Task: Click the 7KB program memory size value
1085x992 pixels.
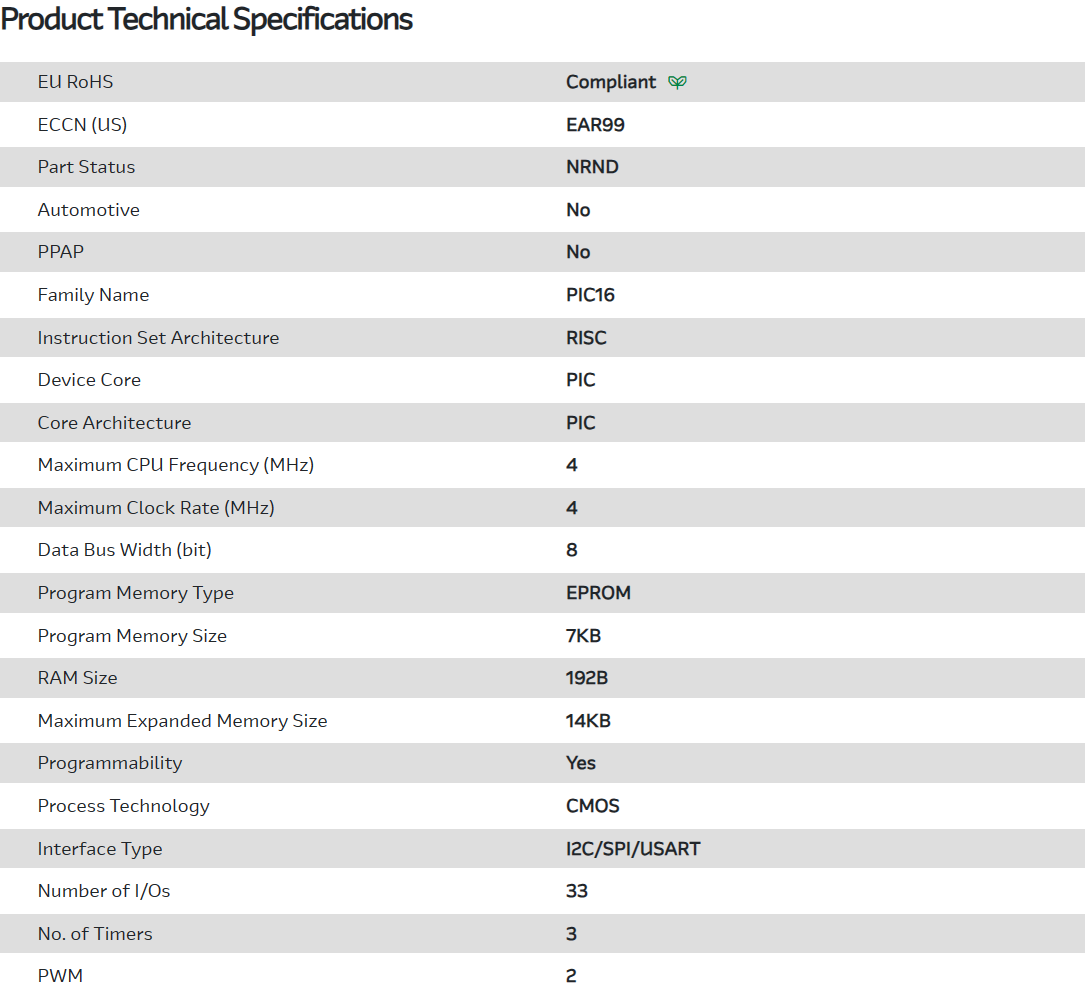Action: [583, 636]
